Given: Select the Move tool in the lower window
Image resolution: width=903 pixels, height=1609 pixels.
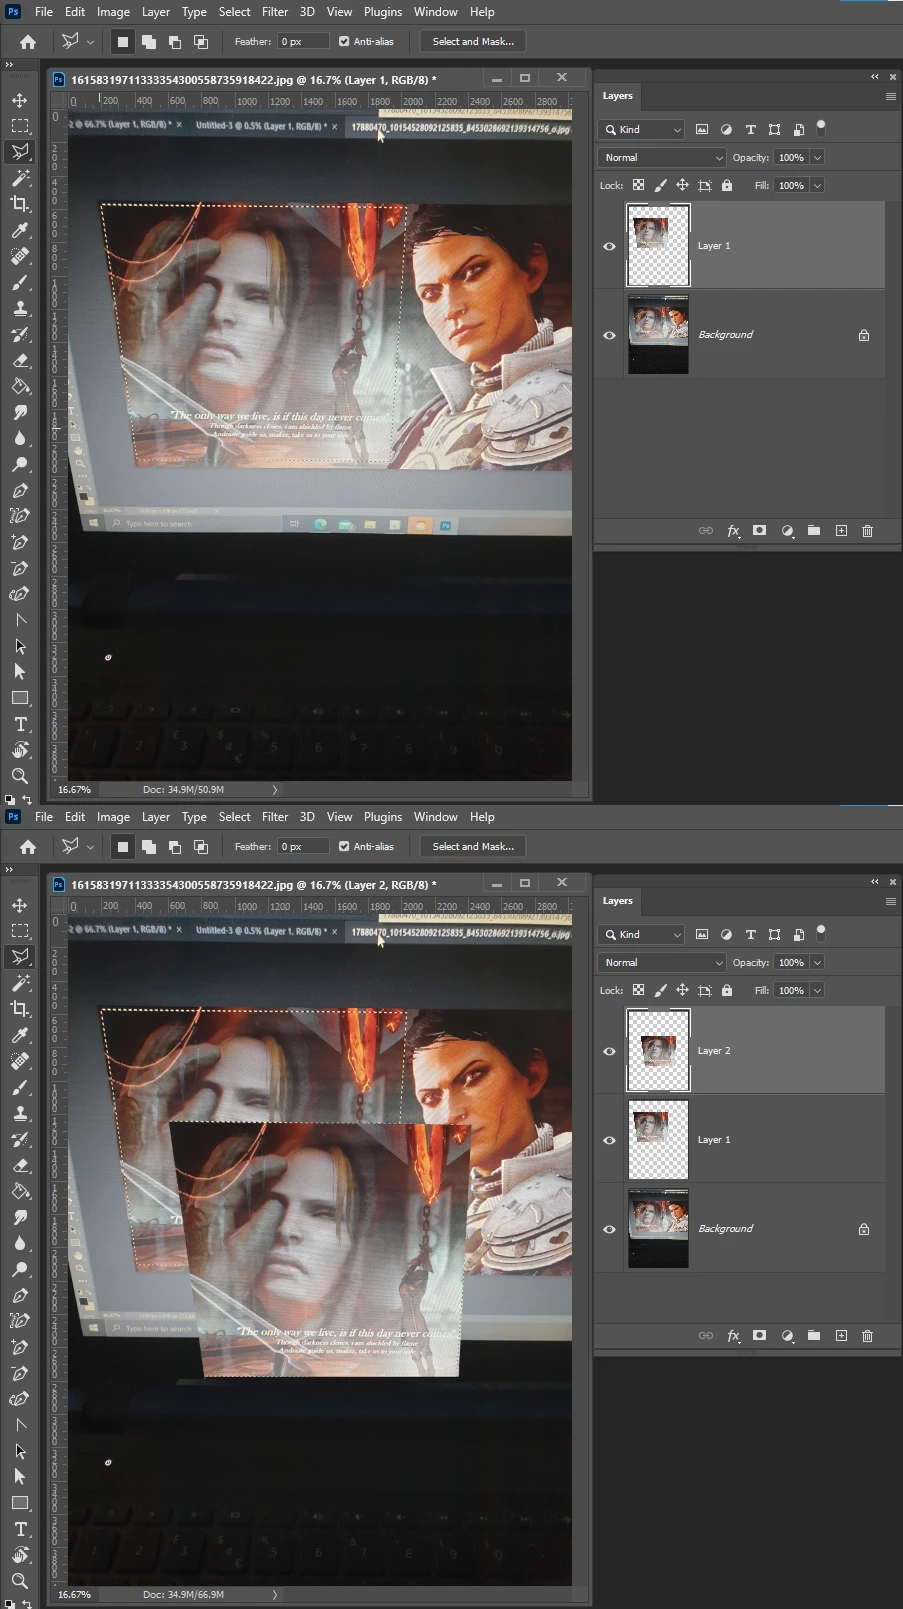Looking at the screenshot, I should [x=19, y=905].
